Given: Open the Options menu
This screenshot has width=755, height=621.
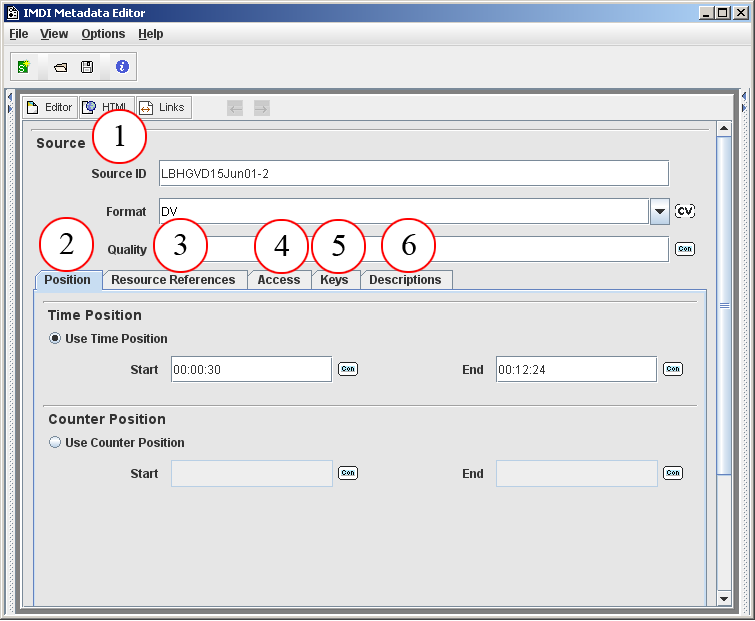Looking at the screenshot, I should (103, 34).
